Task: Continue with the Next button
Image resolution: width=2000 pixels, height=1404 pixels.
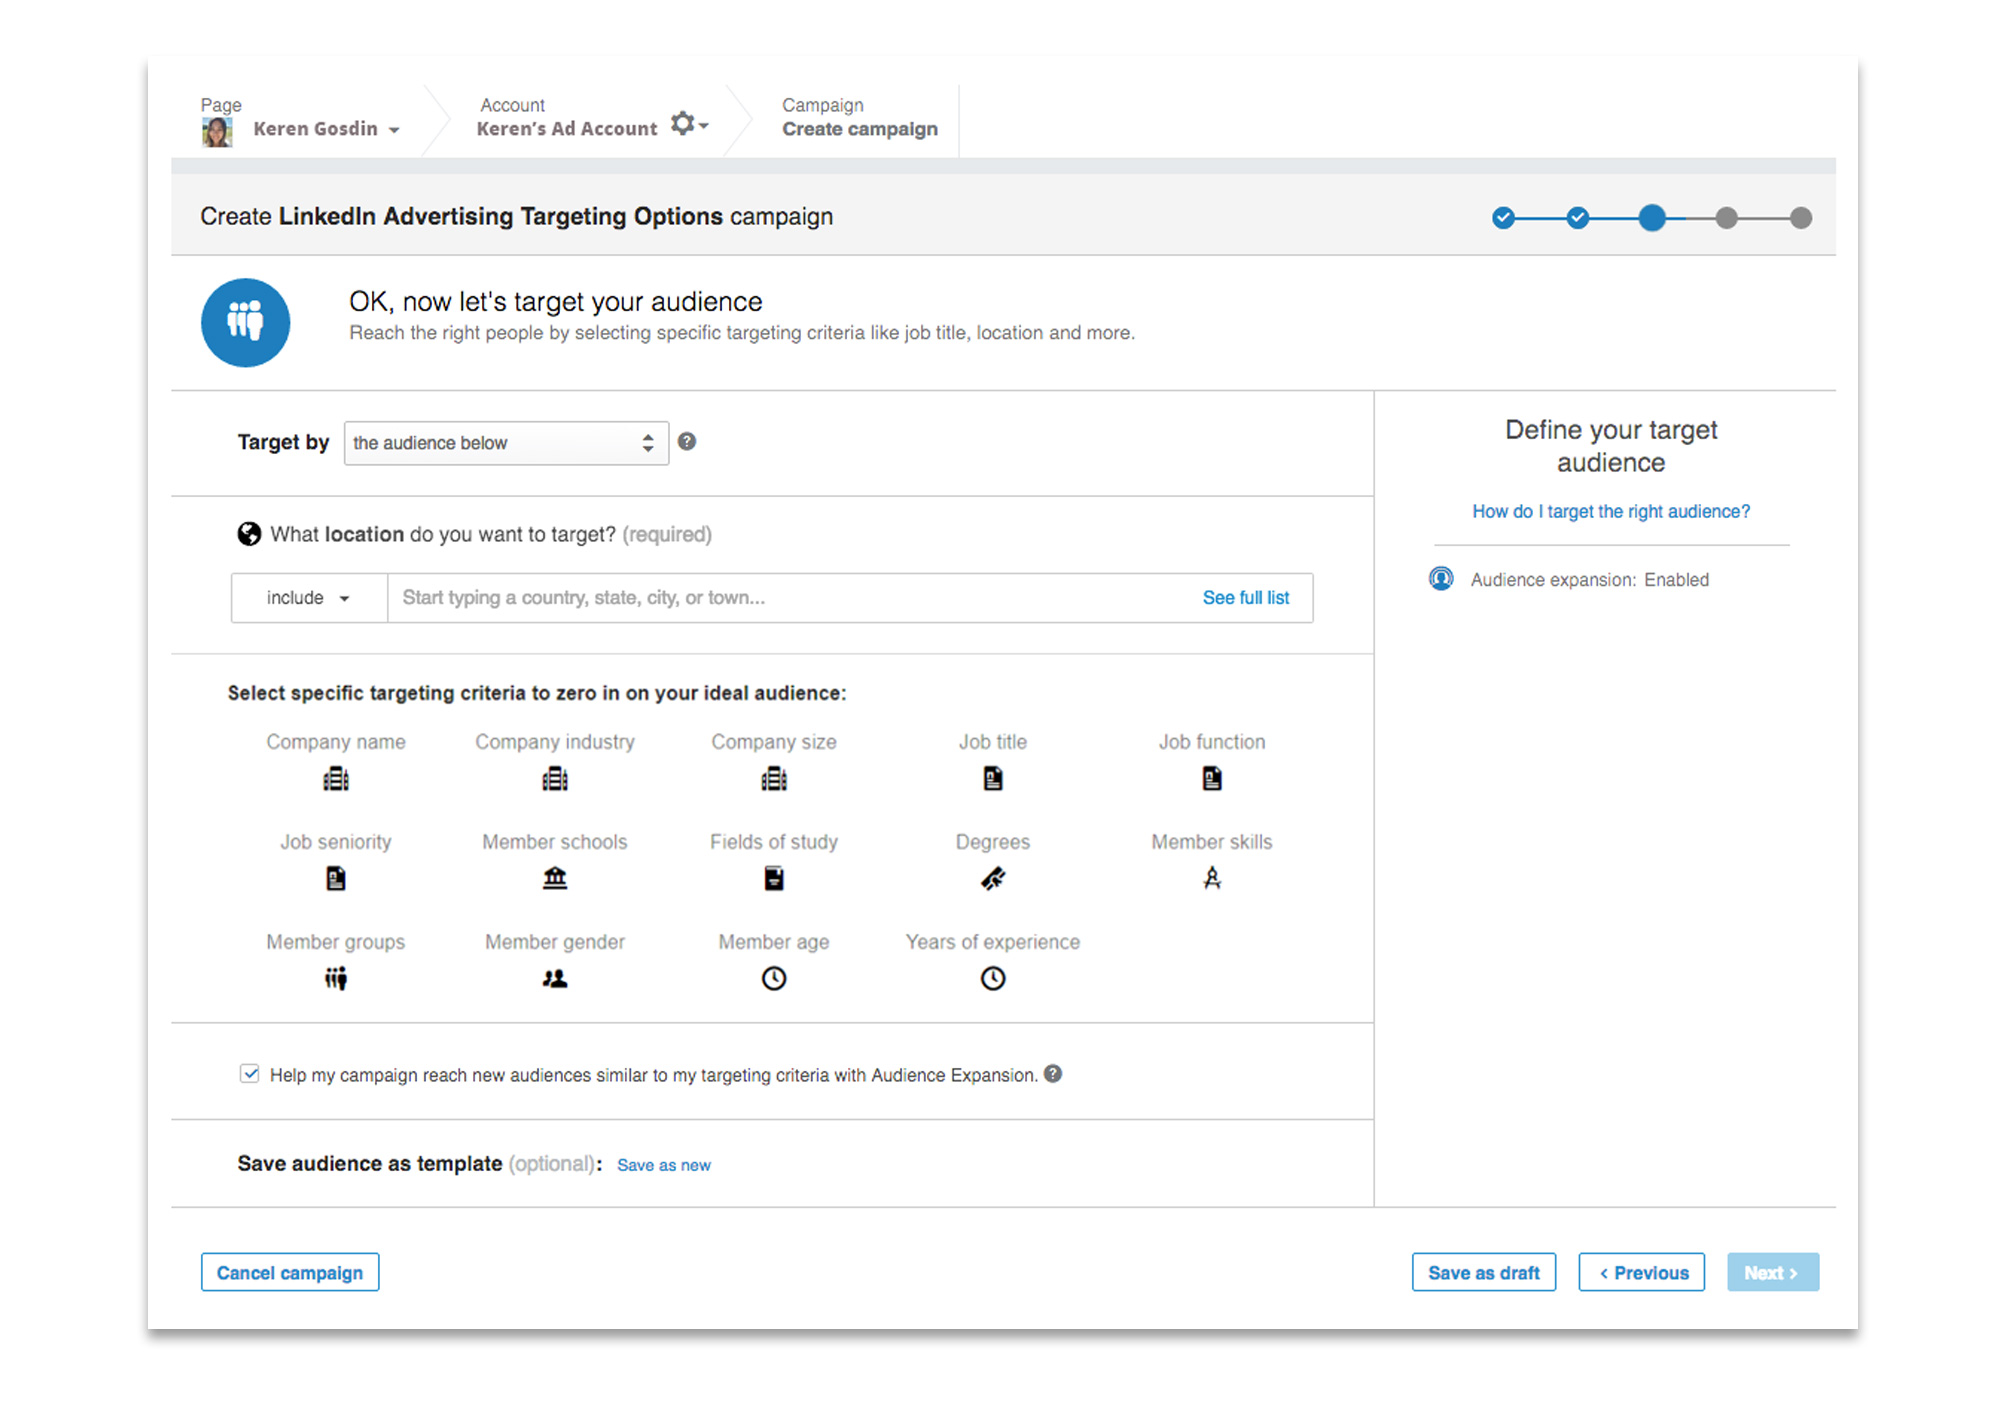Action: pyautogui.click(x=1773, y=1272)
